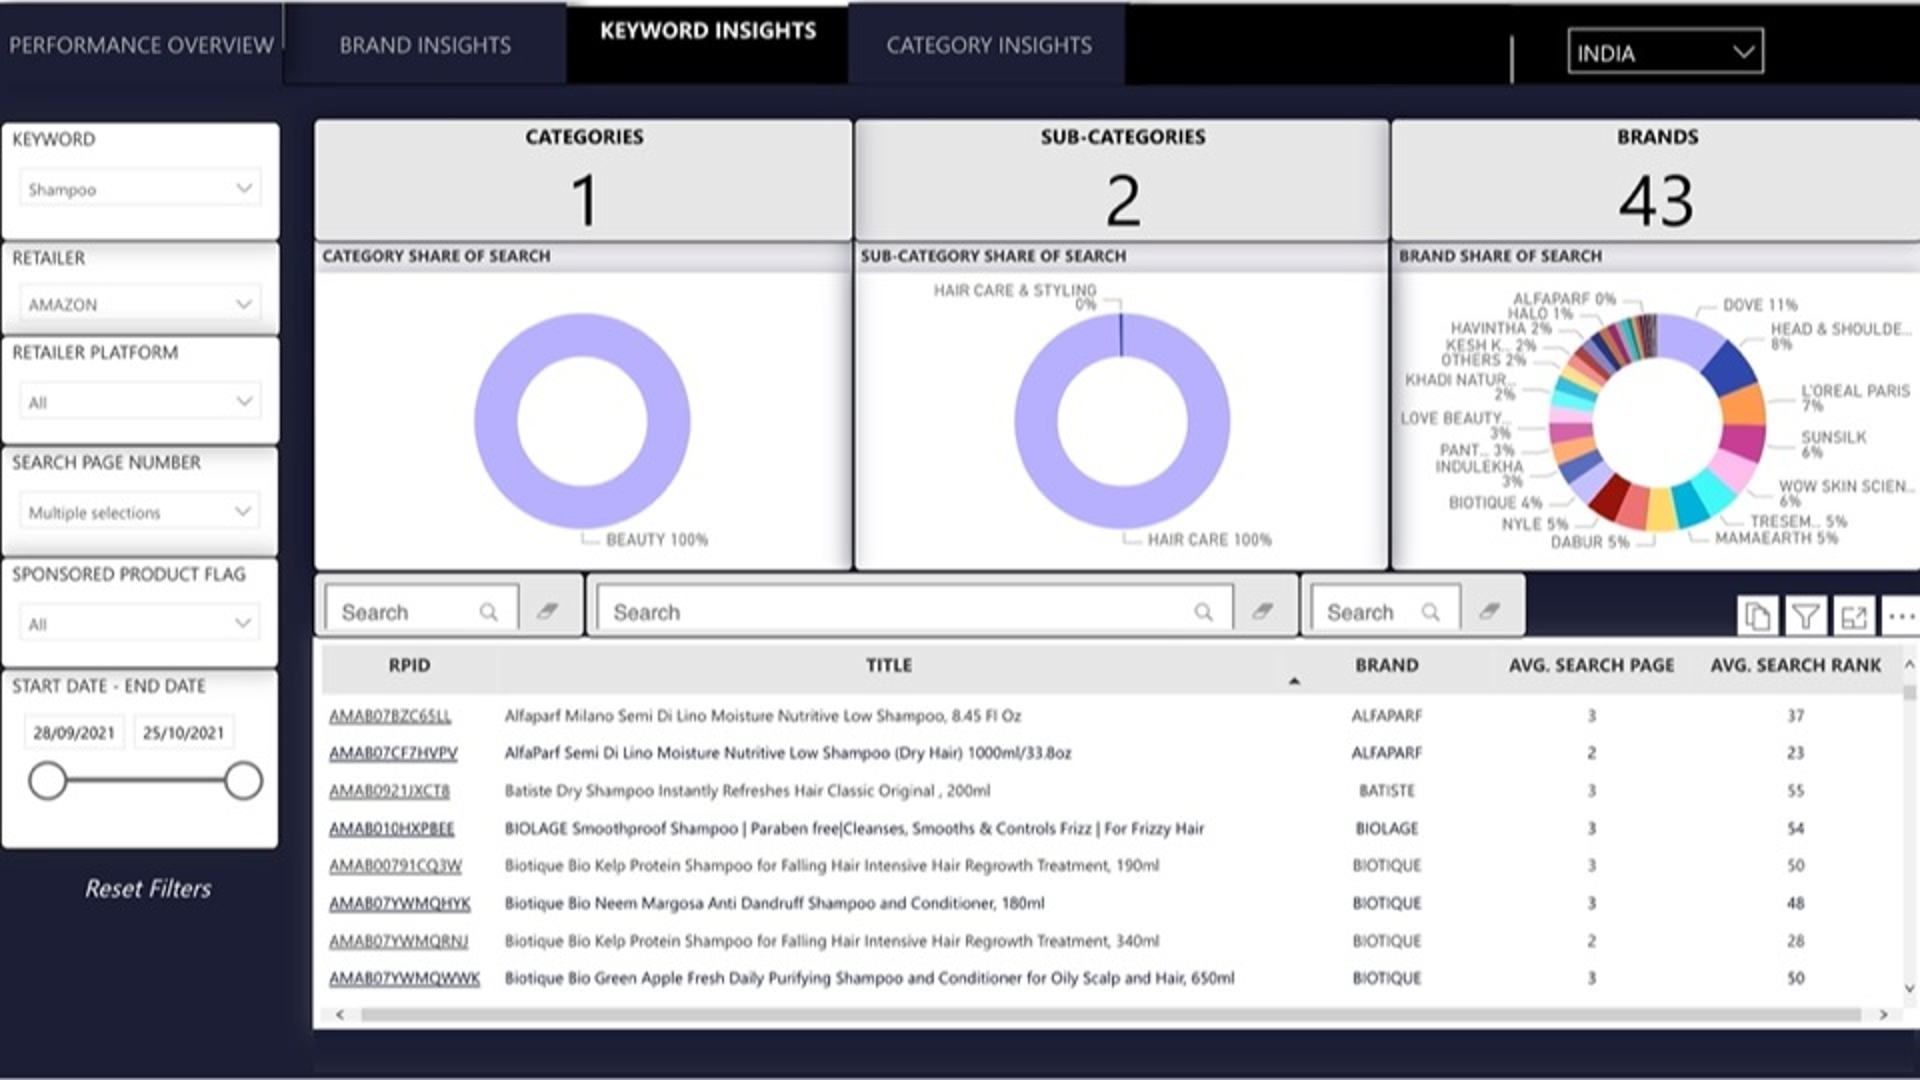
Task: Expand the Retailer Platform dropdown
Action: 140,402
